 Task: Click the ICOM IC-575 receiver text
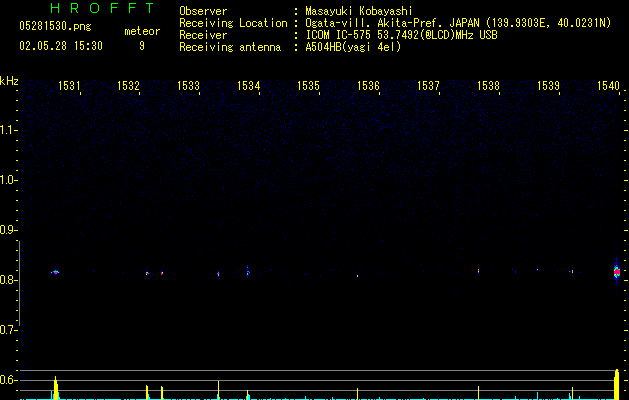[x=401, y=35]
